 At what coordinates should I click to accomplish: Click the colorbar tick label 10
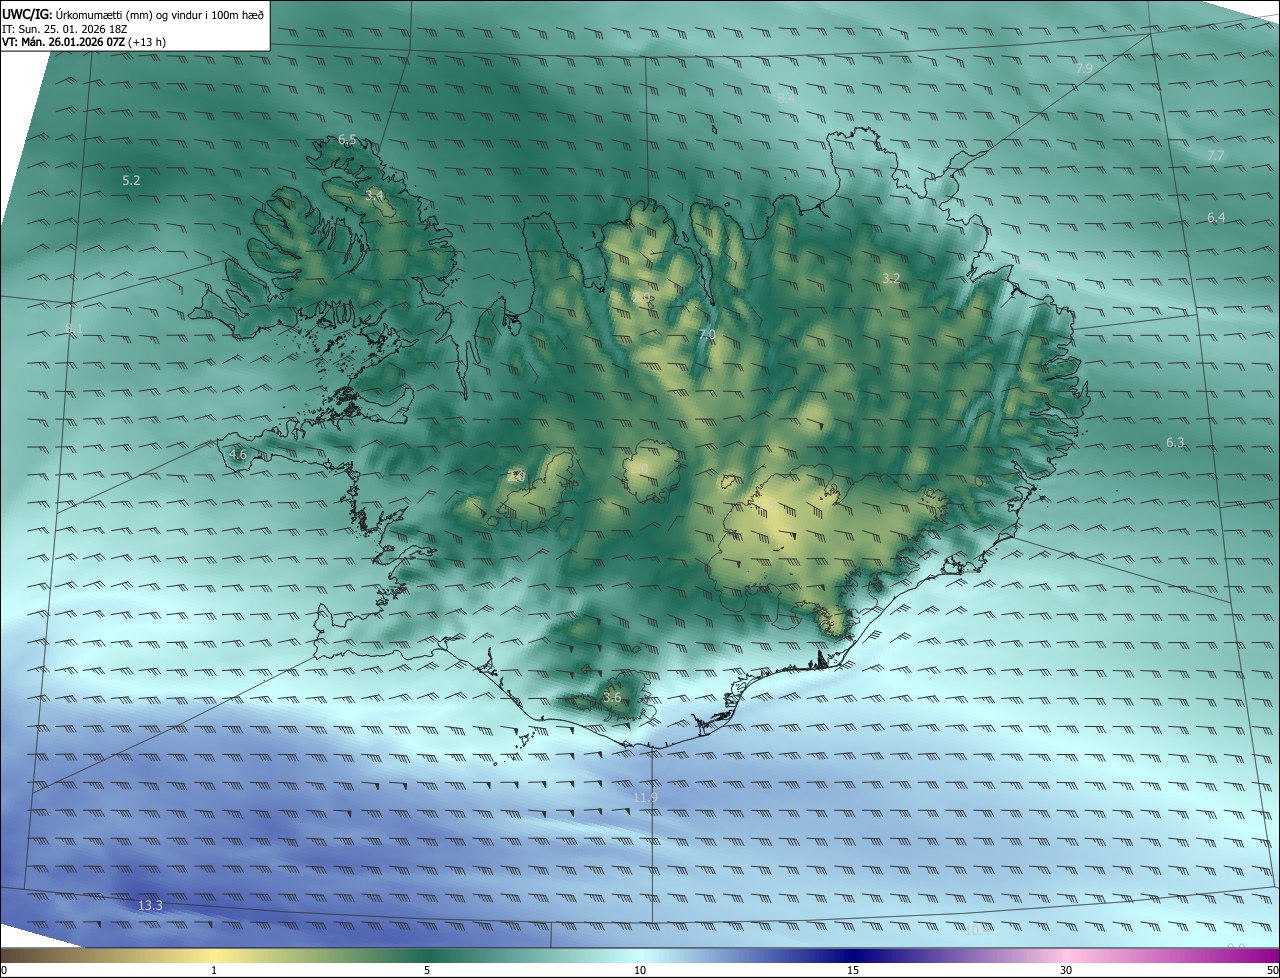(640, 970)
